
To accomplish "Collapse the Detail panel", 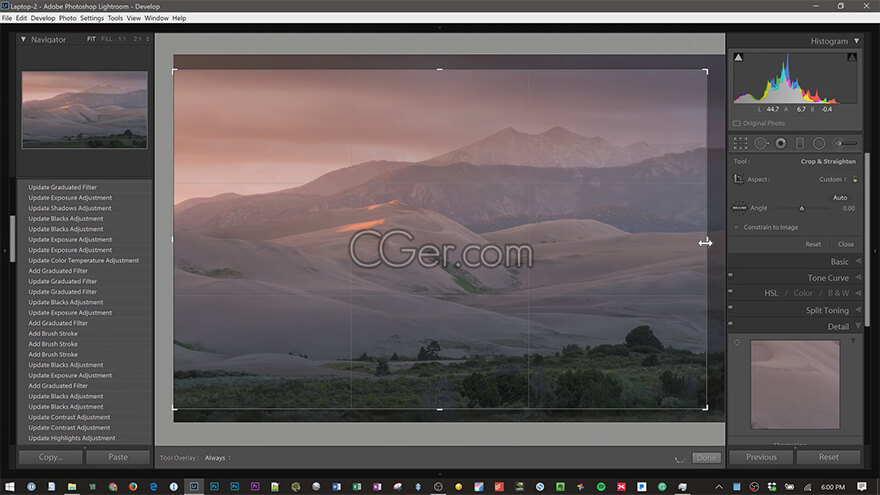I will point(858,326).
